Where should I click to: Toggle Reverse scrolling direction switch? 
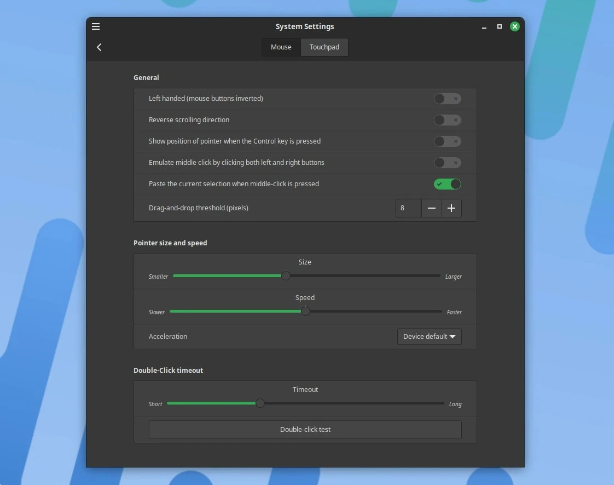coord(447,120)
